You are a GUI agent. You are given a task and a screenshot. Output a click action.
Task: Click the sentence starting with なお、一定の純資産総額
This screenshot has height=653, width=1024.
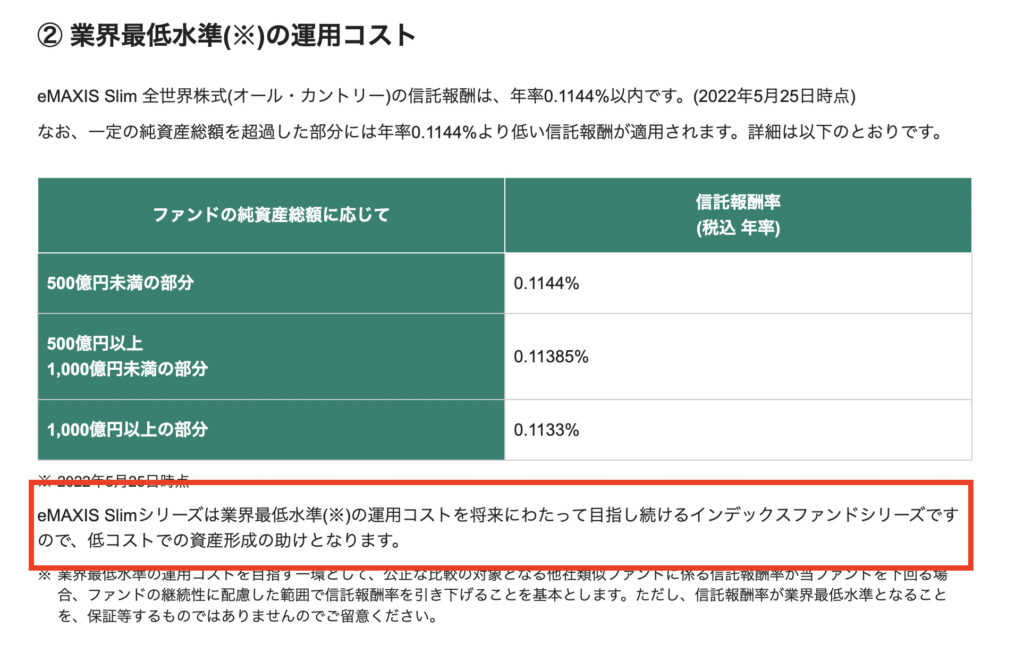click(490, 132)
